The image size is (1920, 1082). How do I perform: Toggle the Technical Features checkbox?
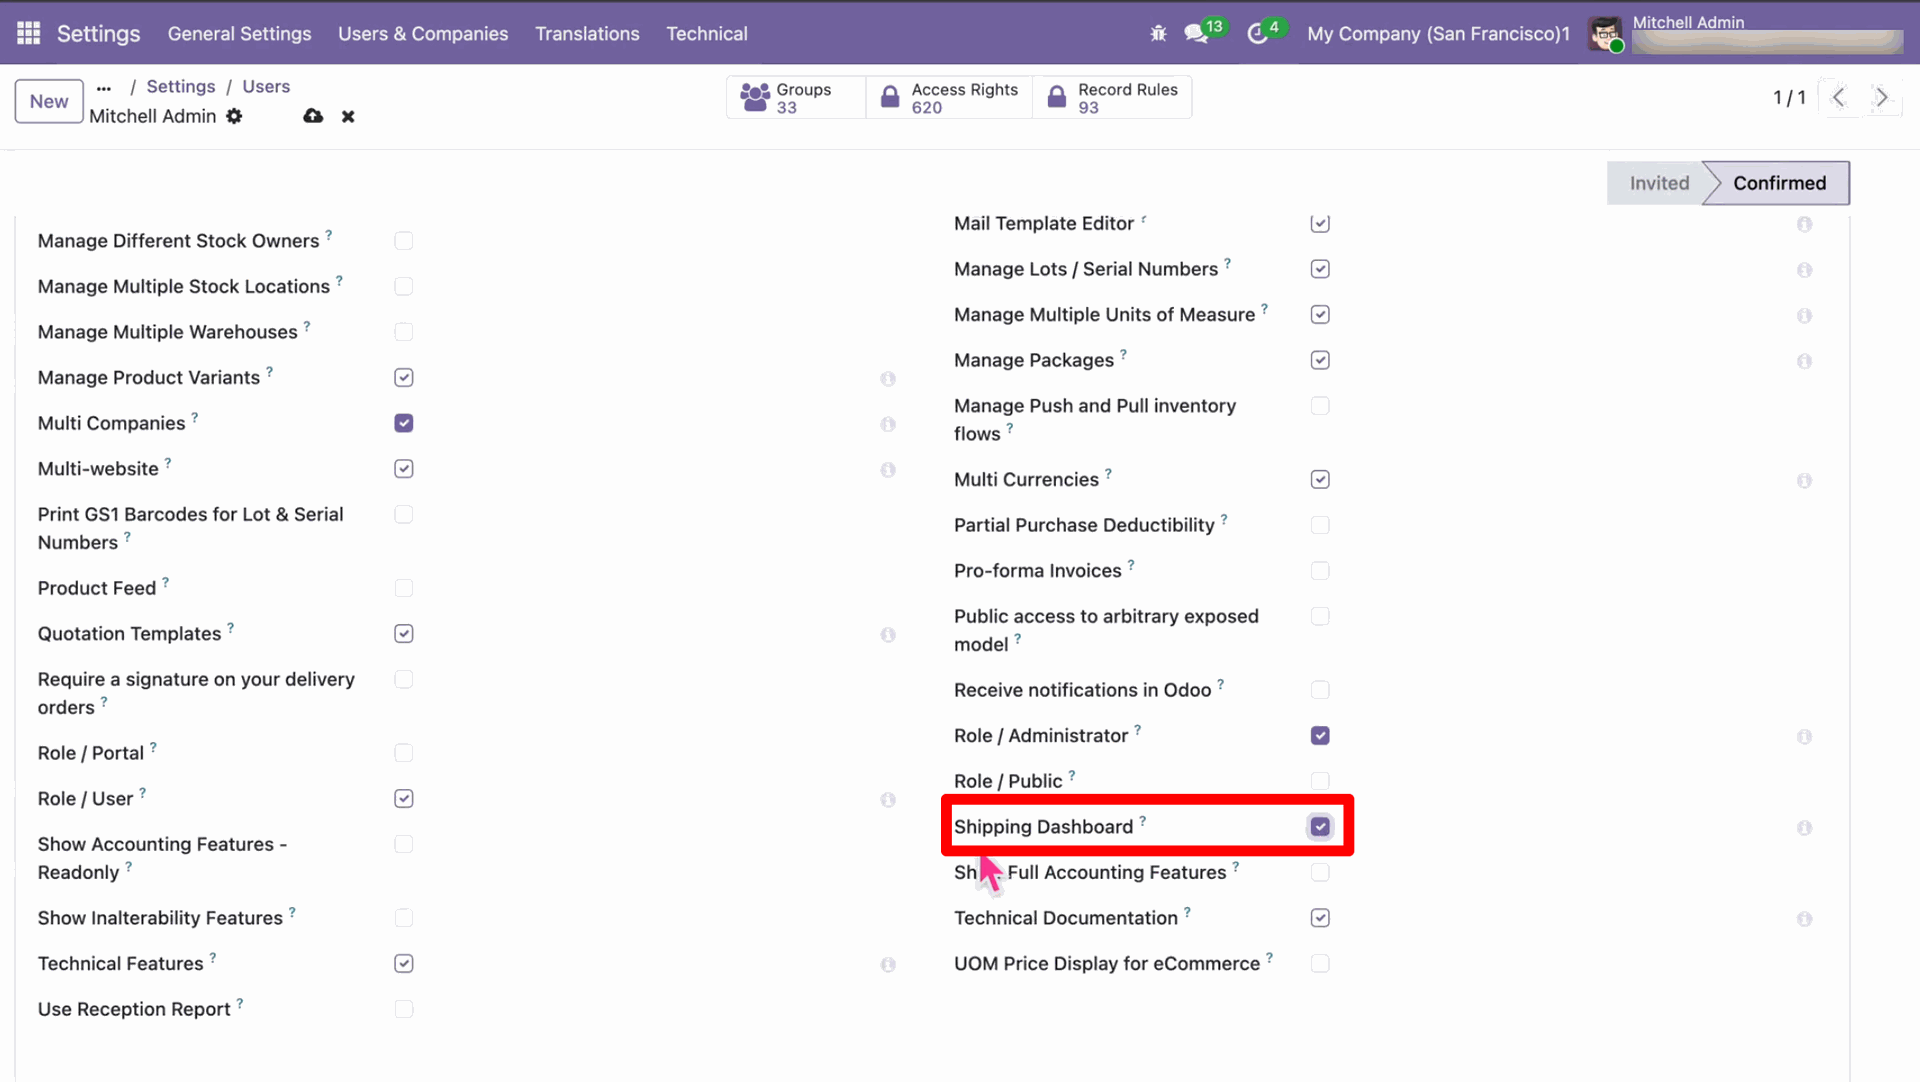pos(404,964)
